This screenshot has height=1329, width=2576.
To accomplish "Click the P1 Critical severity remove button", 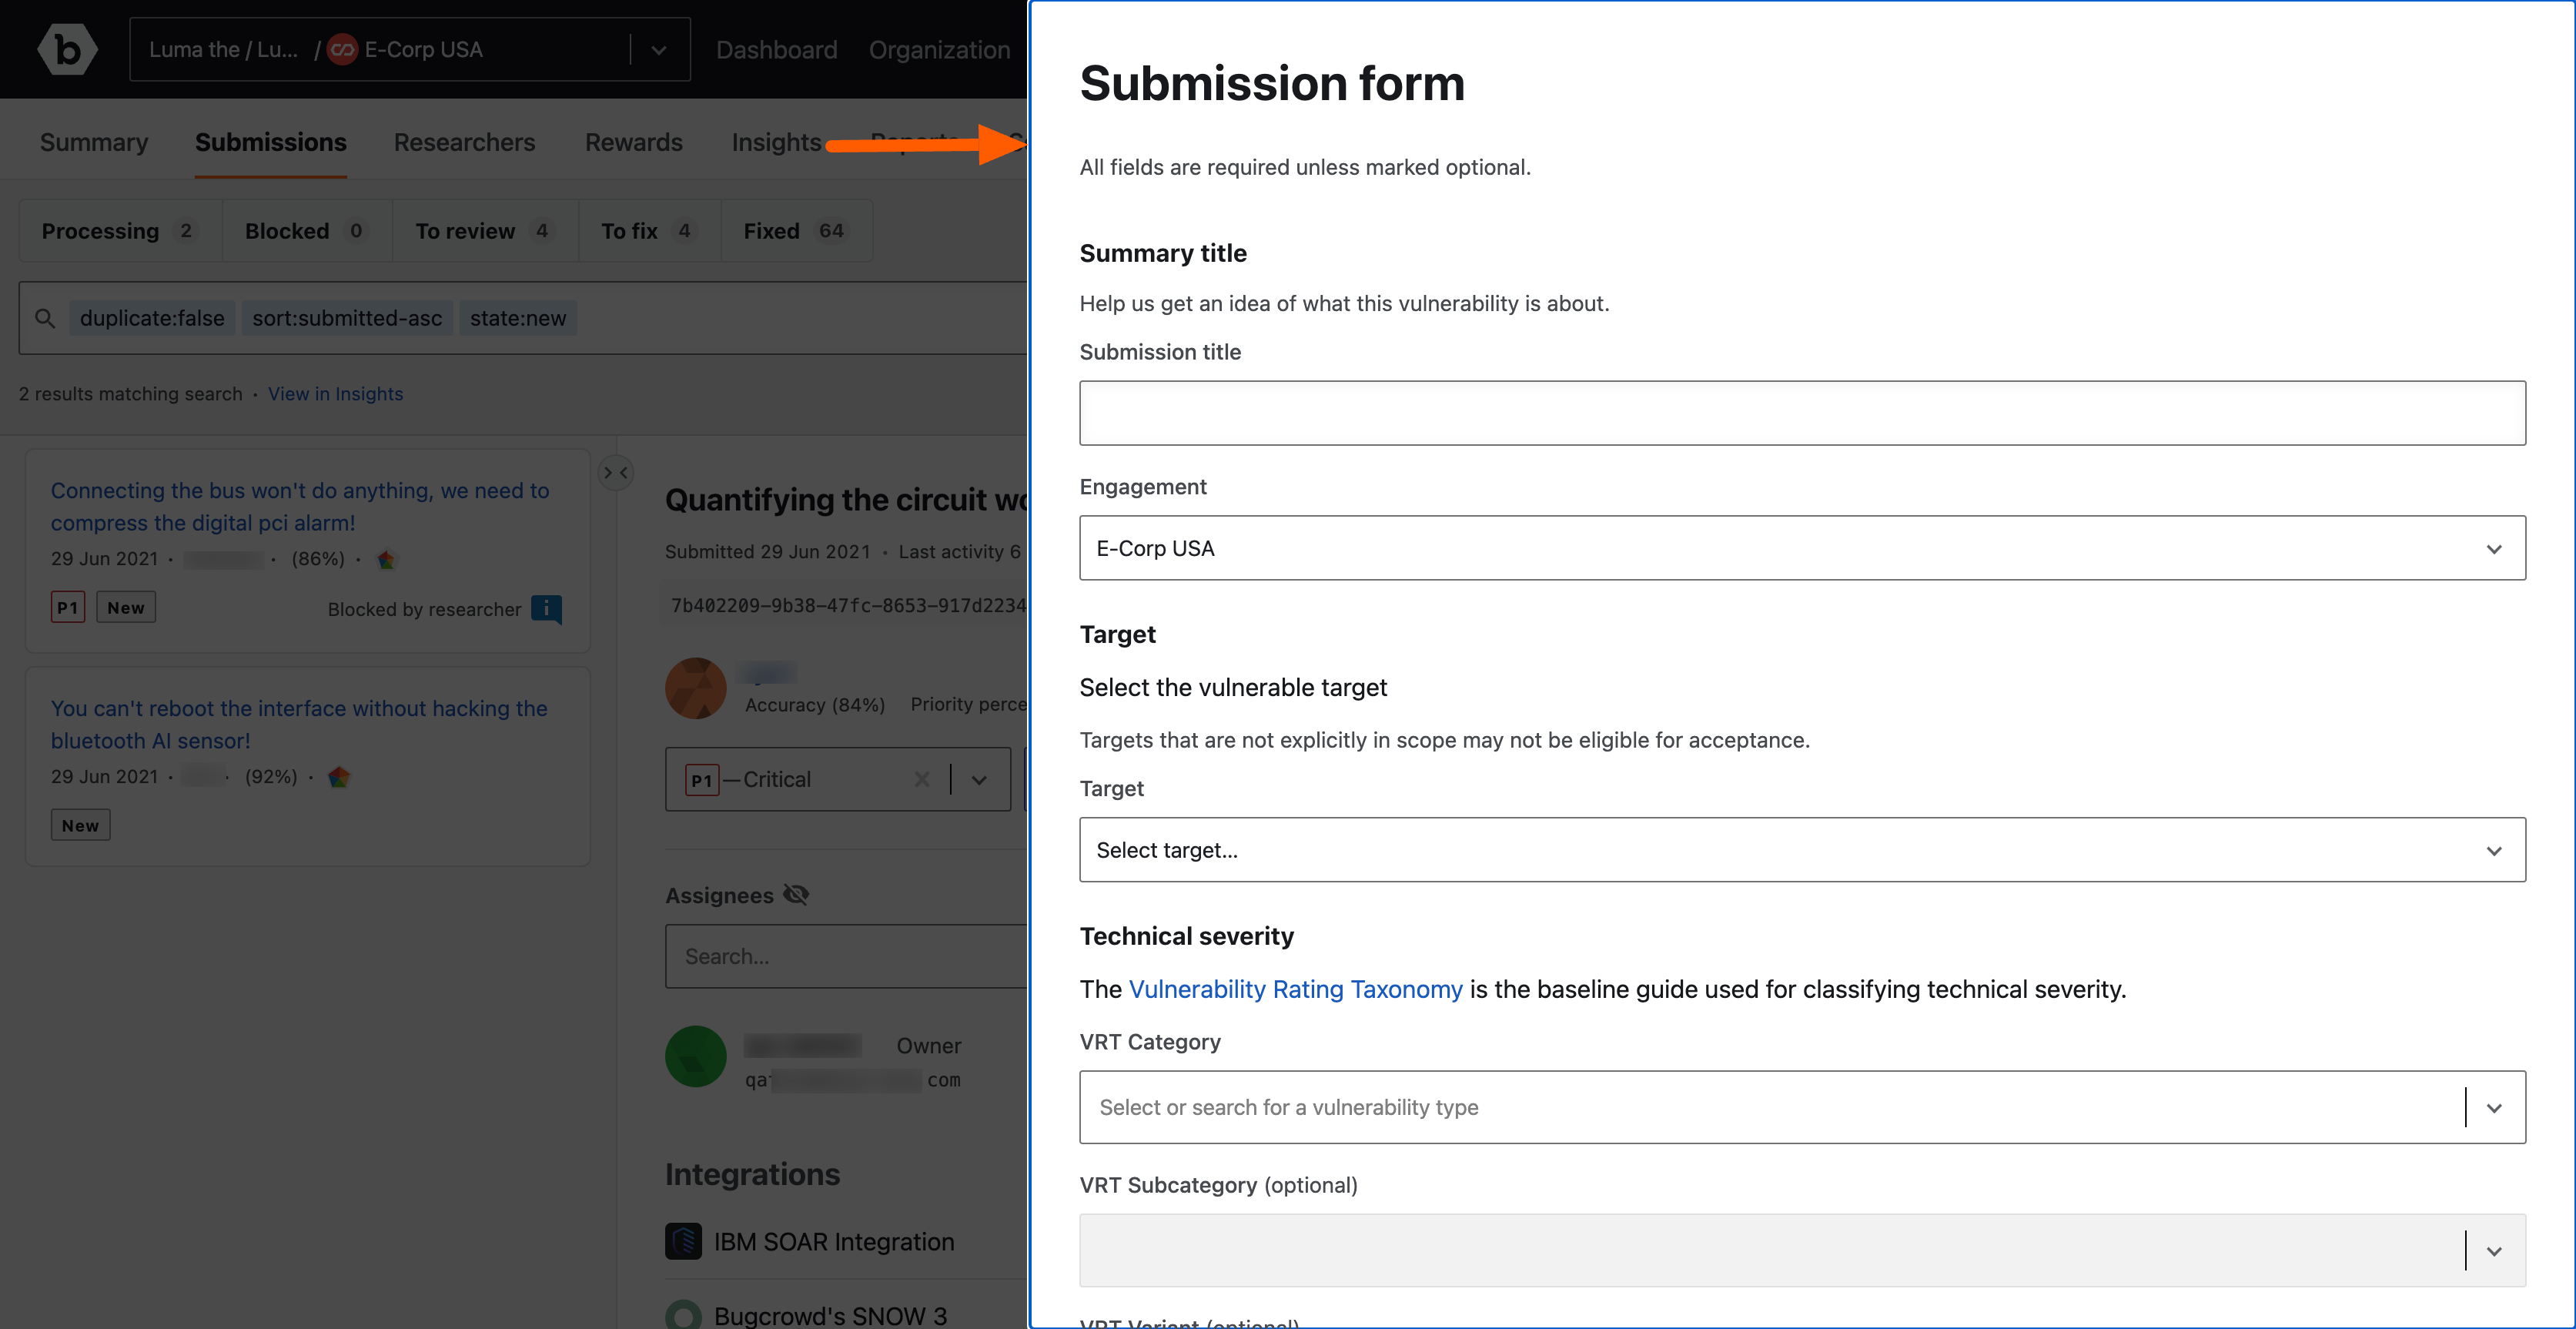I will pyautogui.click(x=918, y=778).
